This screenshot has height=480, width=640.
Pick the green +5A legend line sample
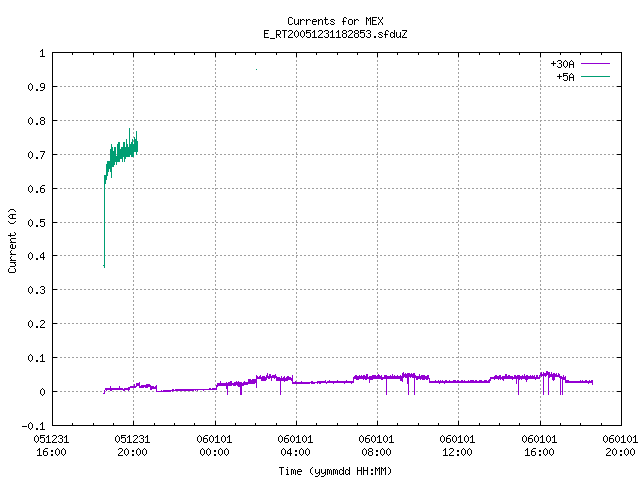(595, 76)
